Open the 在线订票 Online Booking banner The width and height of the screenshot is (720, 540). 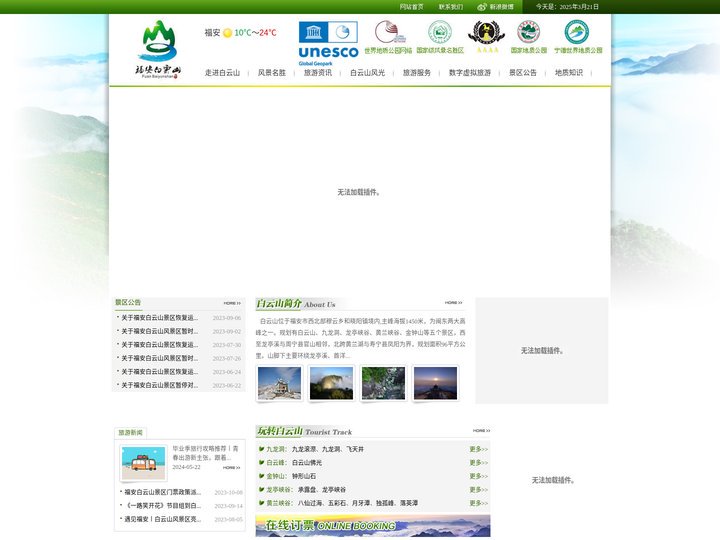point(373,526)
